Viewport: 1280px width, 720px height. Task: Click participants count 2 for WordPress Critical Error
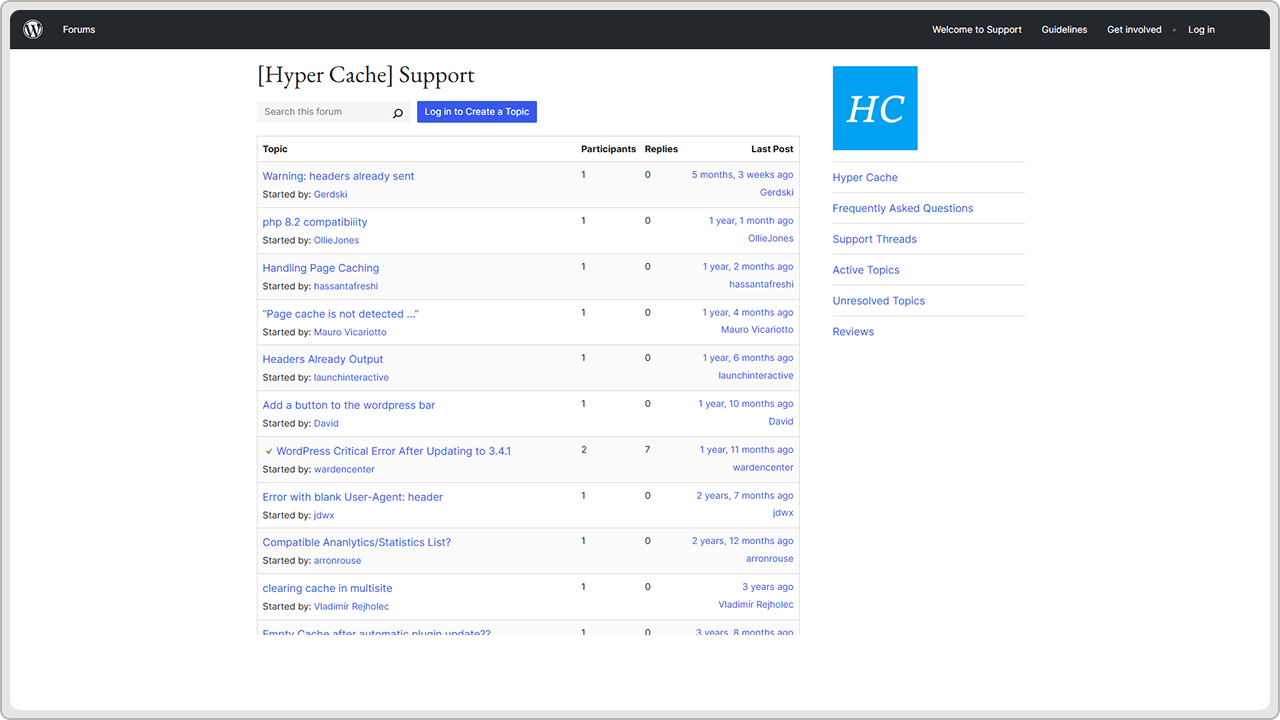pyautogui.click(x=584, y=450)
